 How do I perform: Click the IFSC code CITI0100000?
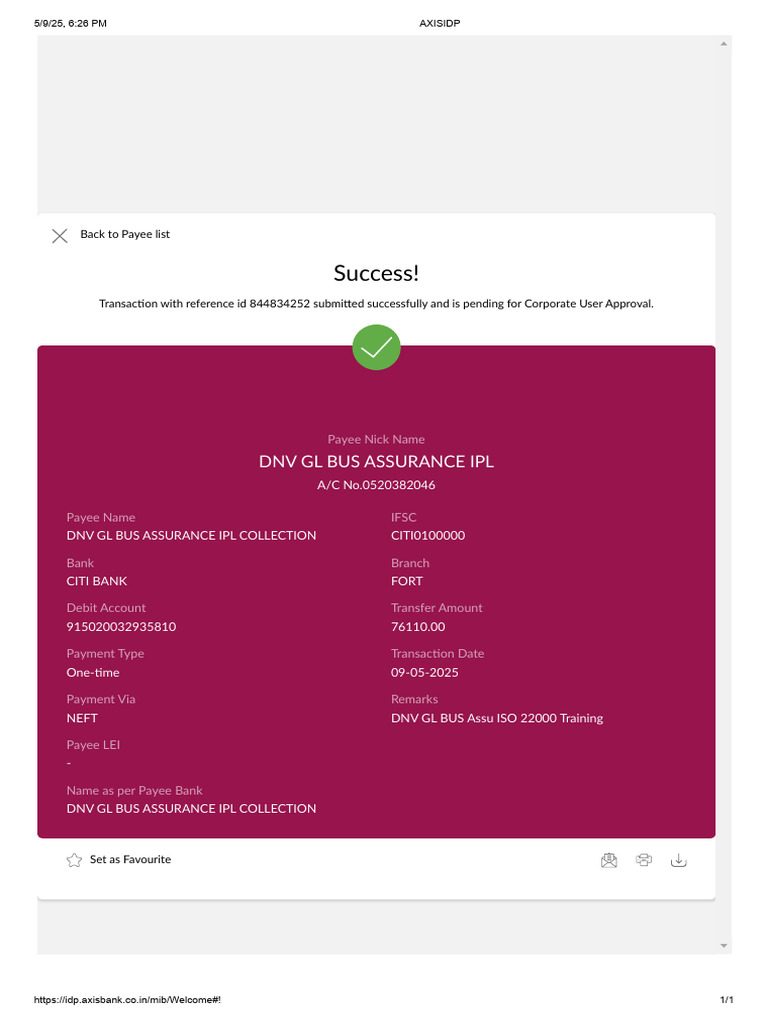point(428,535)
